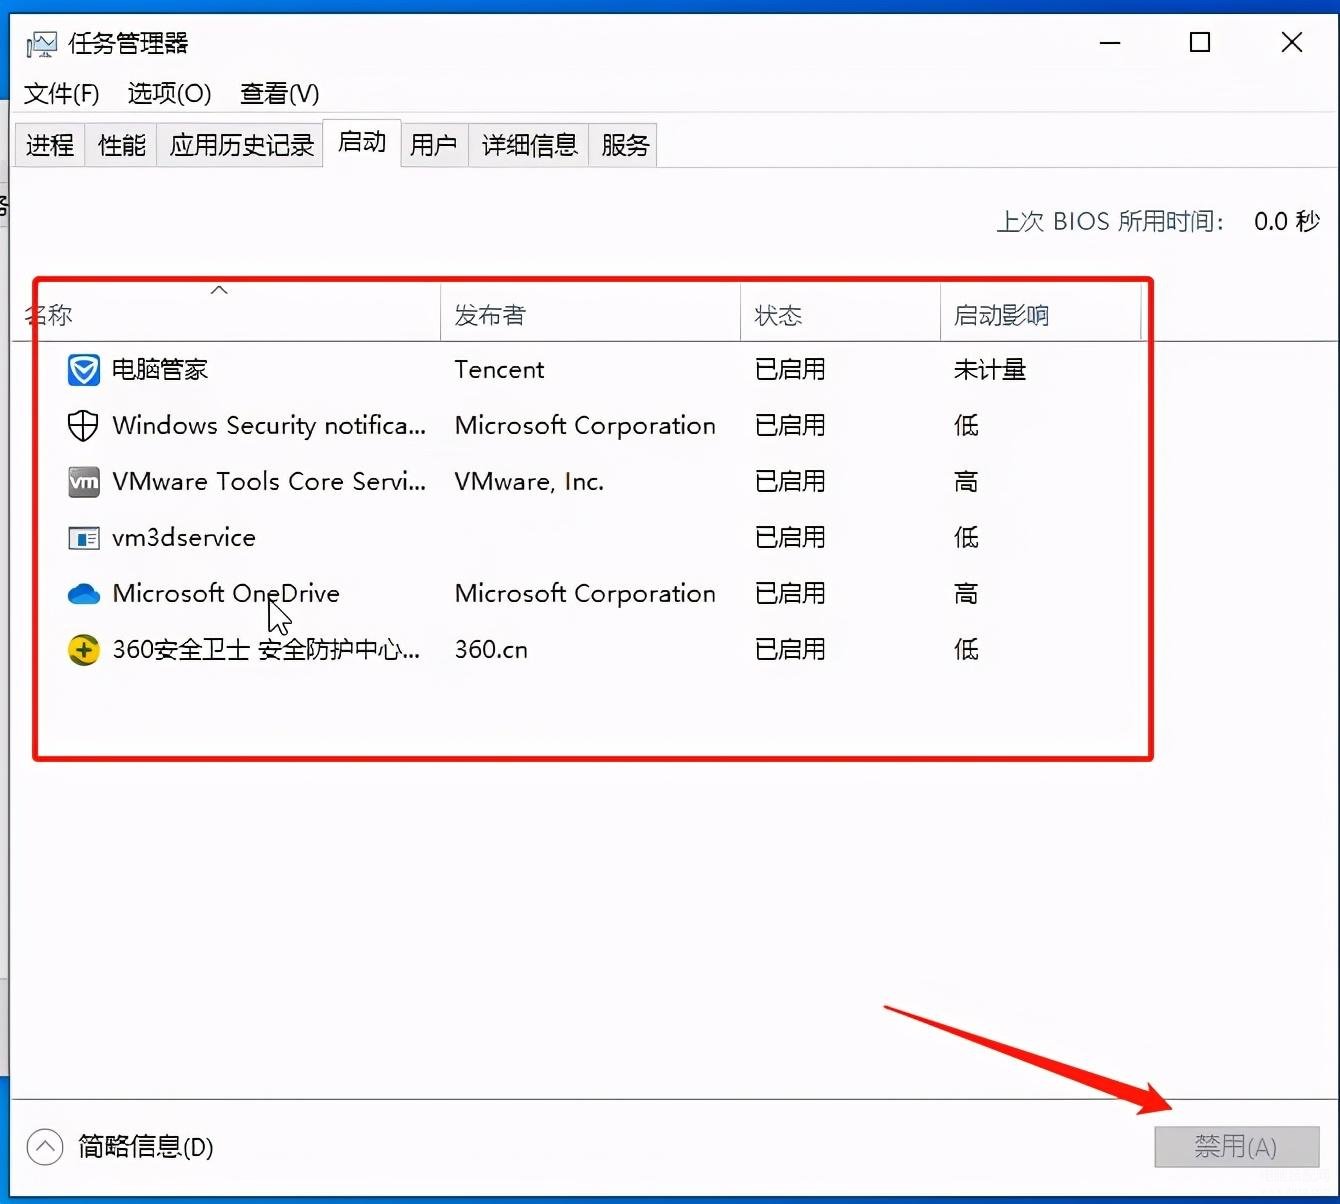The image size is (1340, 1204).
Task: Switch to the 用户 tab
Action: pyautogui.click(x=434, y=146)
